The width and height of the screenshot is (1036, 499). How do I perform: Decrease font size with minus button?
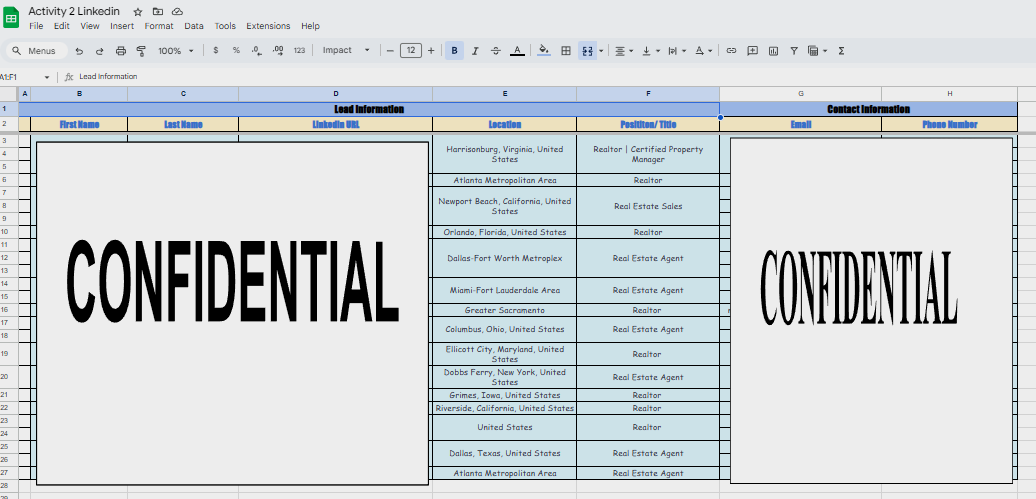point(390,51)
